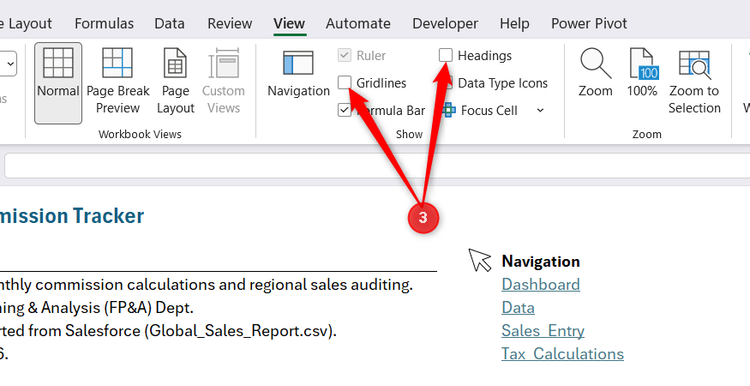
Task: Uncheck the Formula Bar checkbox
Action: point(344,110)
